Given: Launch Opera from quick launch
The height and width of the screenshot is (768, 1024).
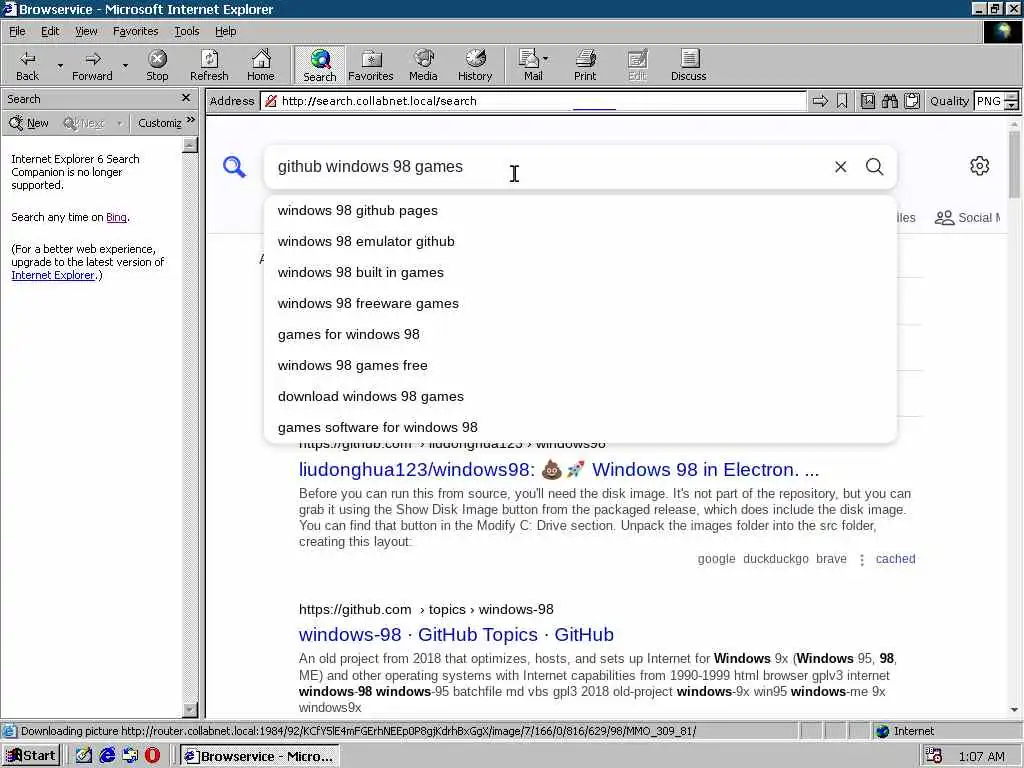Looking at the screenshot, I should click(152, 756).
